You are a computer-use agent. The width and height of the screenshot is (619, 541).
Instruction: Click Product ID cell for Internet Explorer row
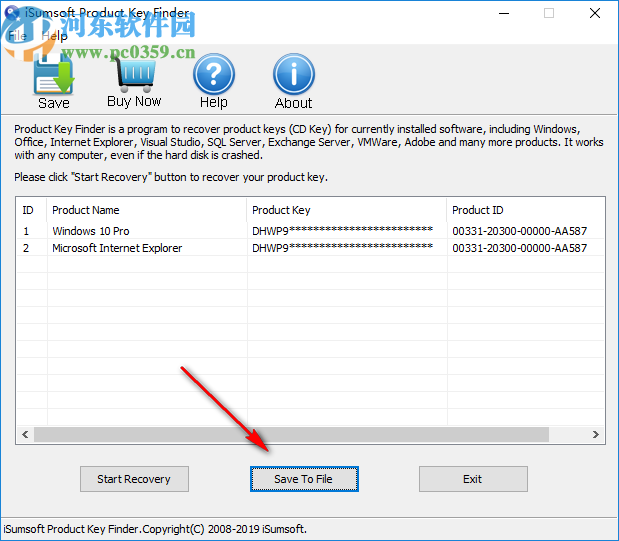(x=525, y=248)
